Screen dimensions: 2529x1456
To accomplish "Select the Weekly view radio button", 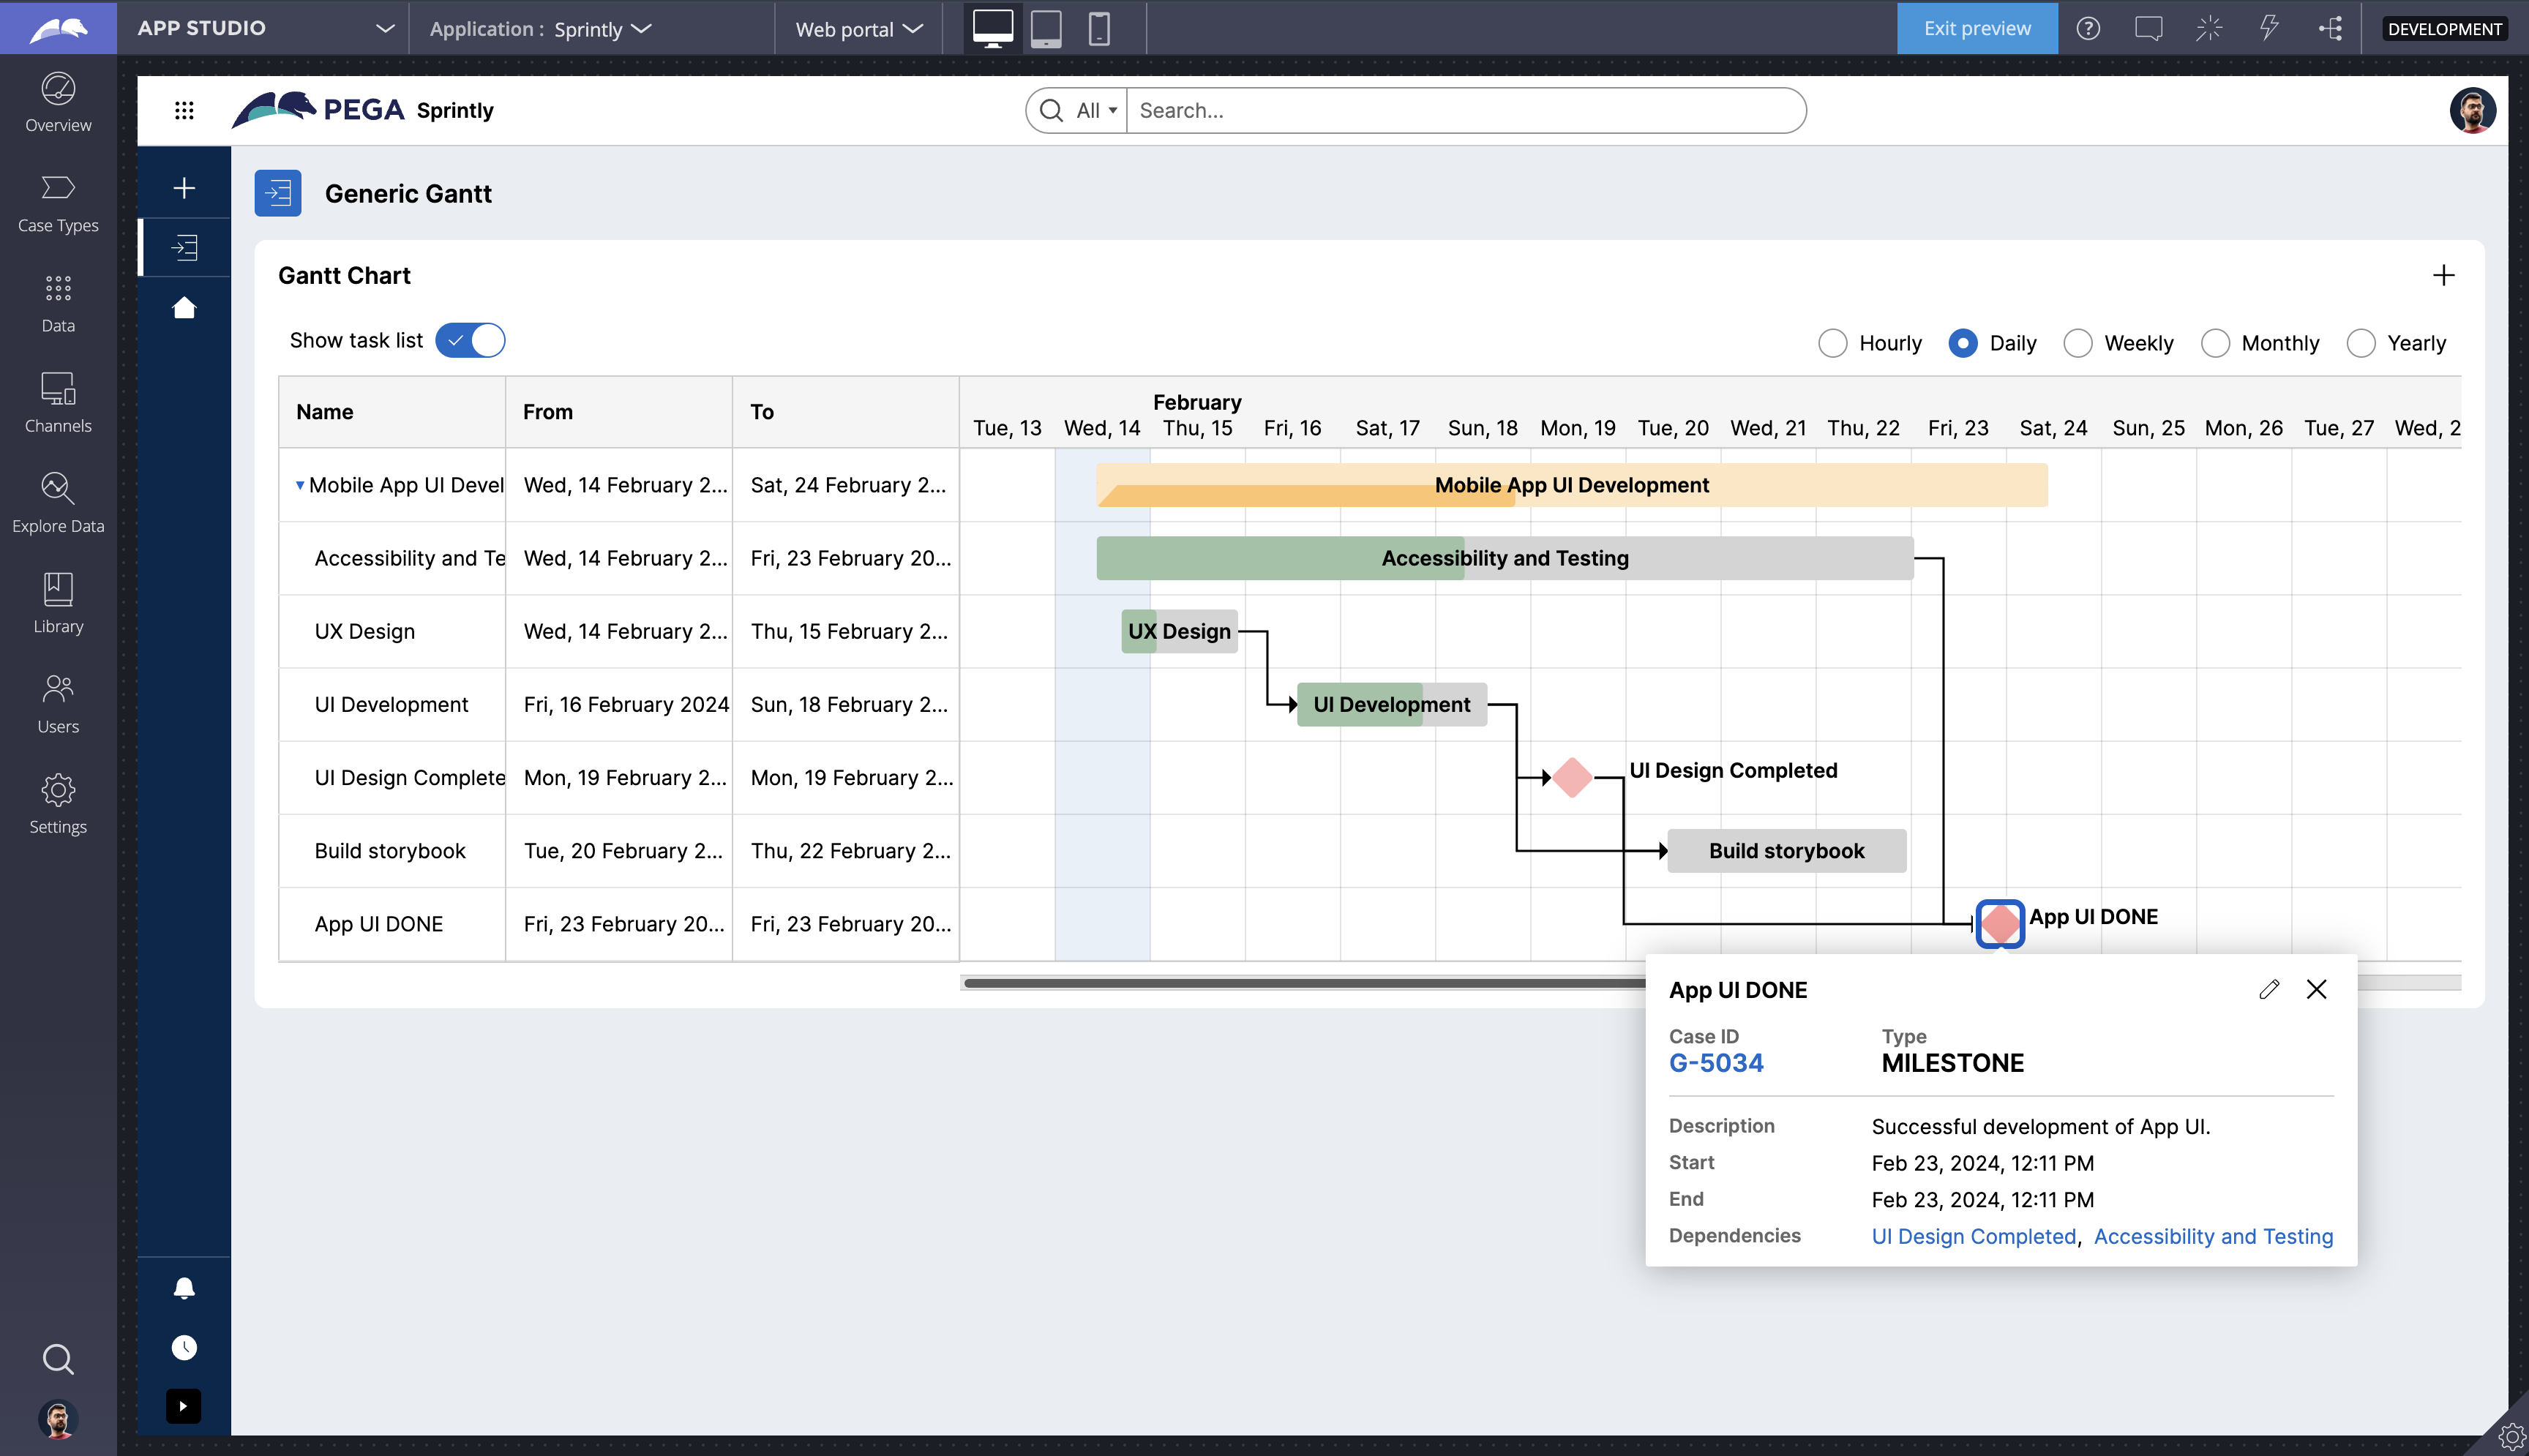I will [x=2078, y=343].
